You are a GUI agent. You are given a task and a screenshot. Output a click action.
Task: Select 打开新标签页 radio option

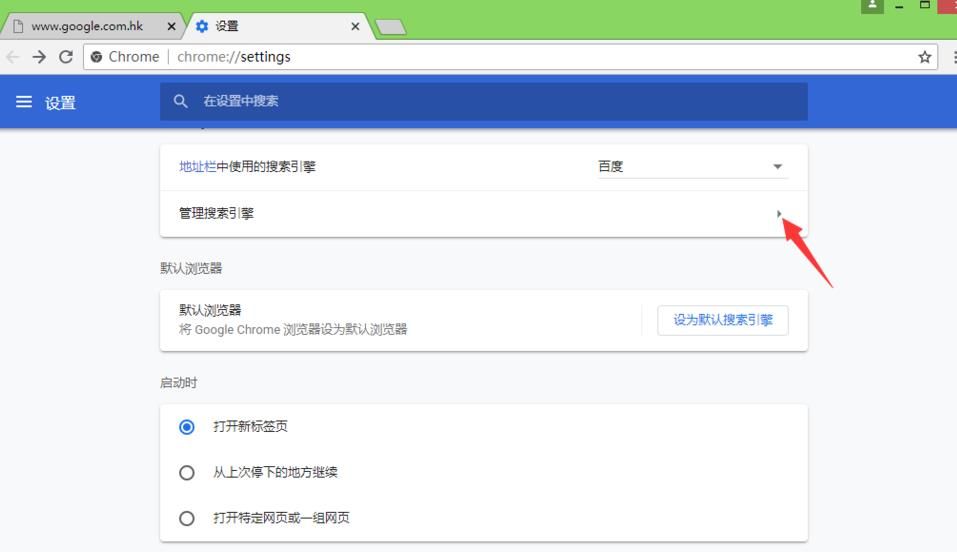[x=187, y=427]
